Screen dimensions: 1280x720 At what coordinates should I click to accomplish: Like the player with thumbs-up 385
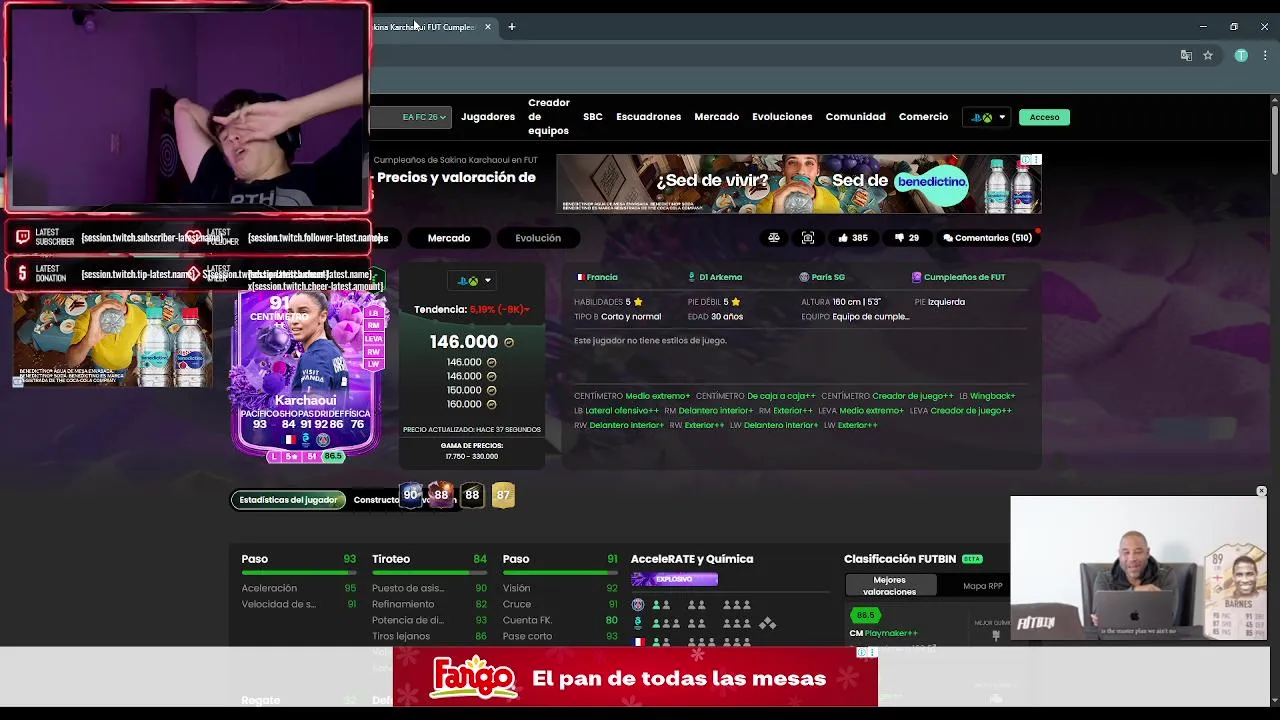(x=852, y=238)
